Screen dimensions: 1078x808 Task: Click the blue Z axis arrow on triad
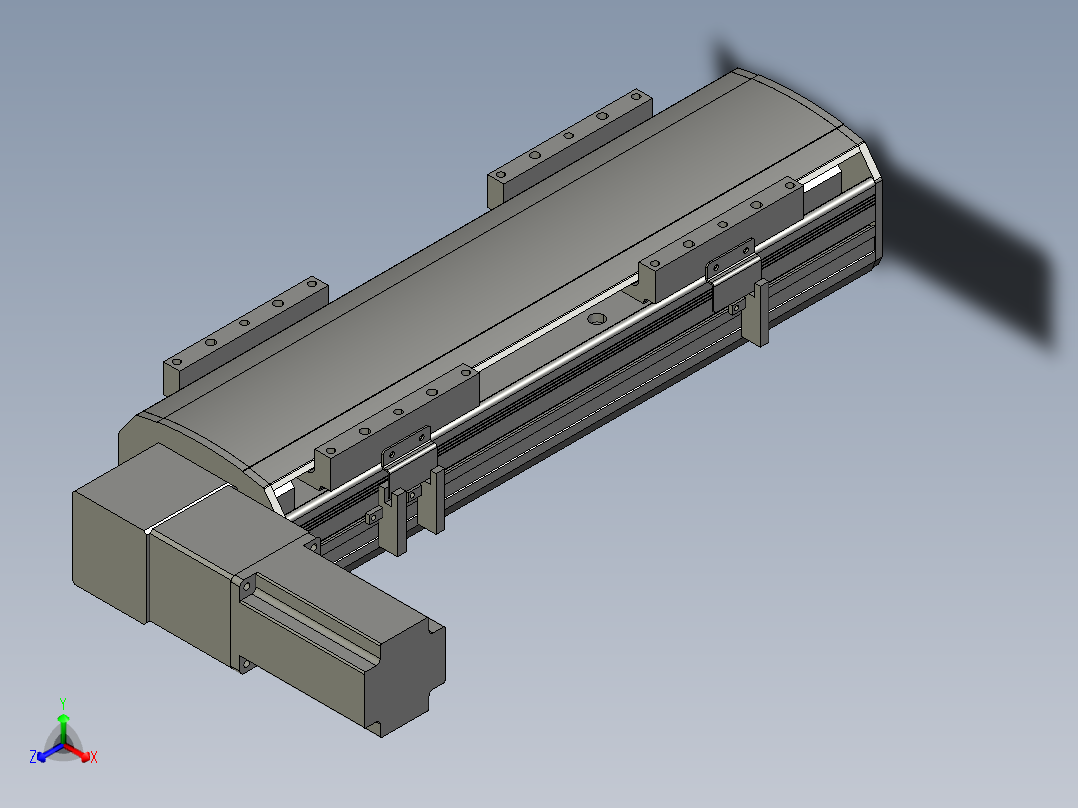[50, 753]
